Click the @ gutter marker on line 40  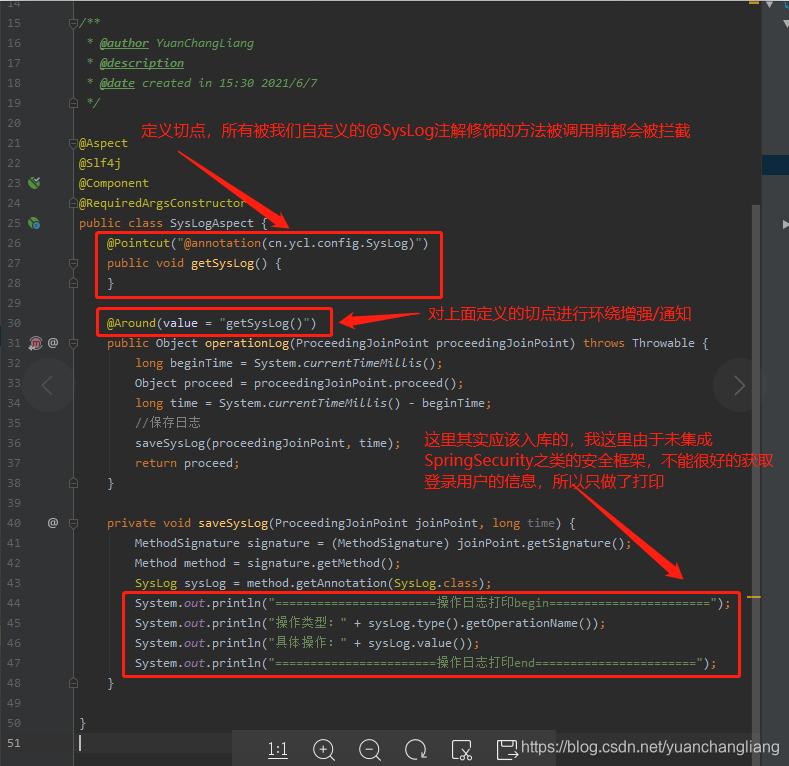pyautogui.click(x=53, y=523)
